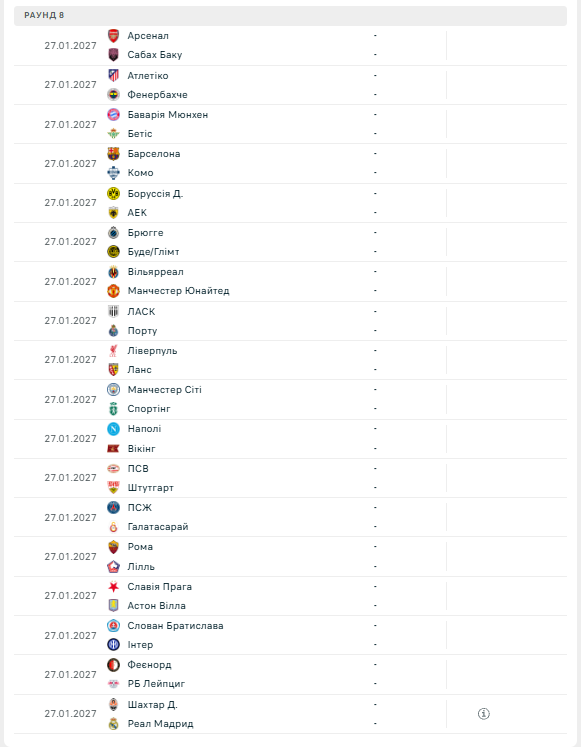Click the Inter club crest
Viewport: 581px width, 747px height.
[113, 645]
